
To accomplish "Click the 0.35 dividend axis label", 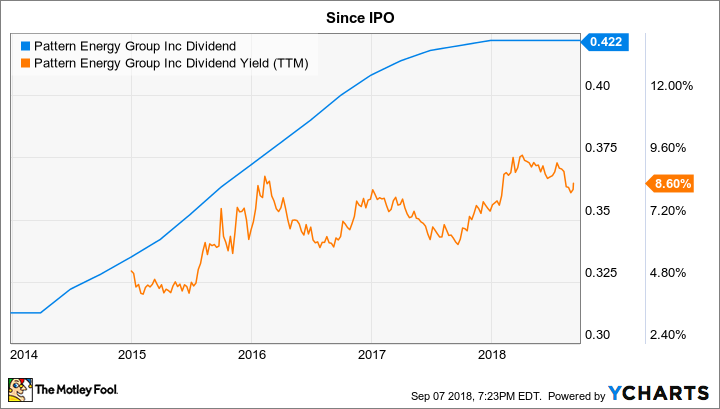I will point(597,211).
